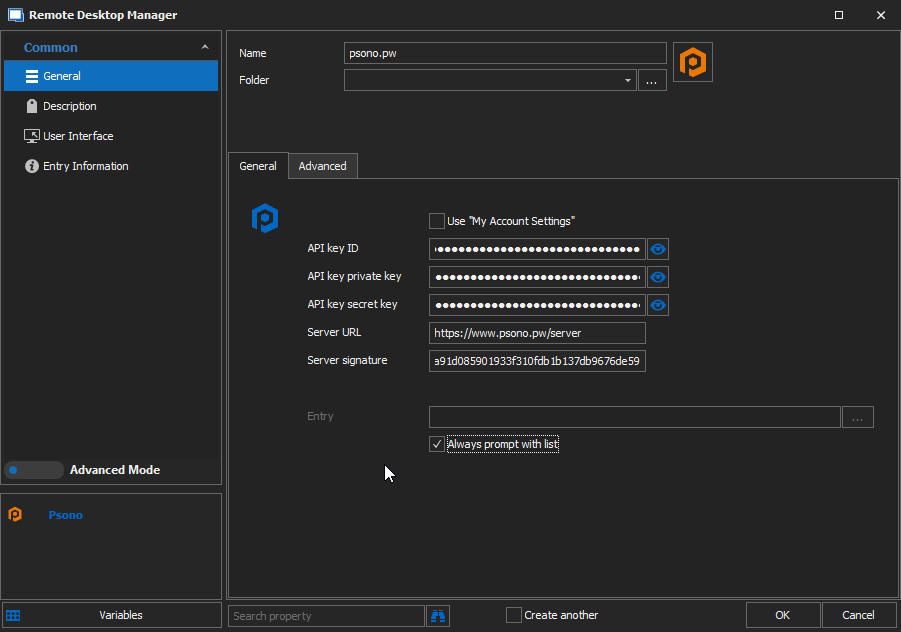Image resolution: width=901 pixels, height=632 pixels.
Task: View the Entry Information page
Action: (x=84, y=165)
